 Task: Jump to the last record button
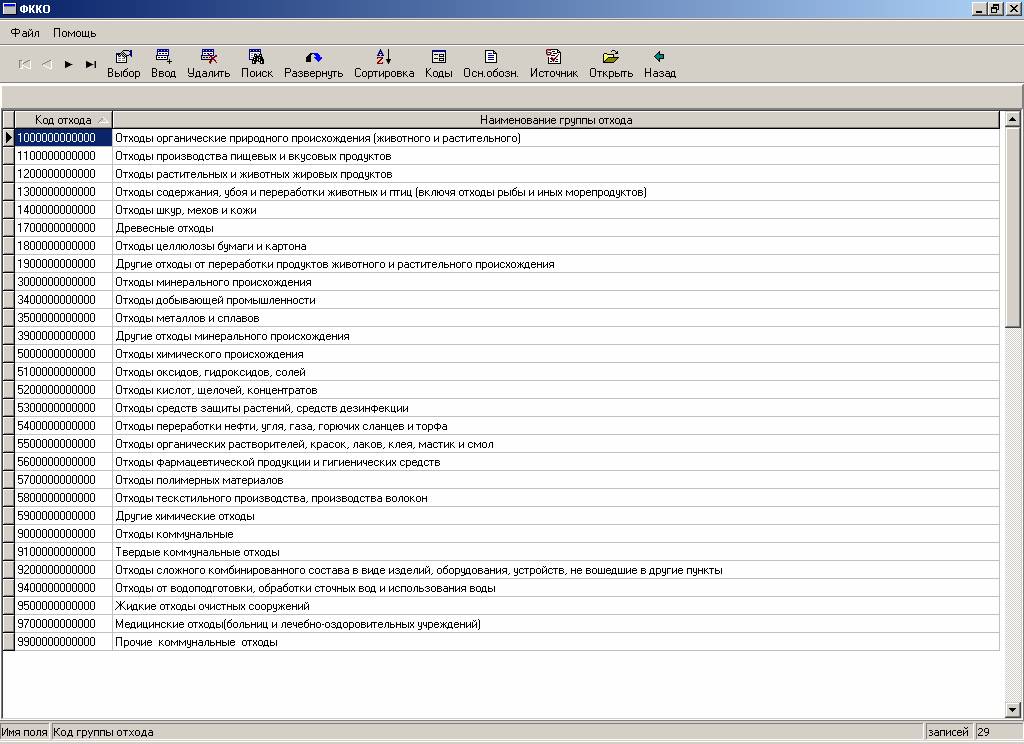point(91,64)
